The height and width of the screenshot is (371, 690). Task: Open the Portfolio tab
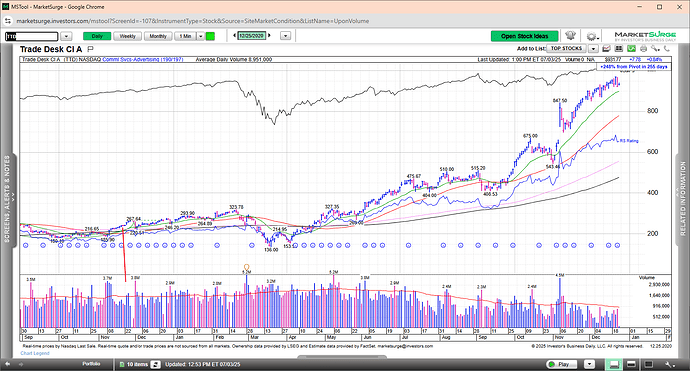91,364
